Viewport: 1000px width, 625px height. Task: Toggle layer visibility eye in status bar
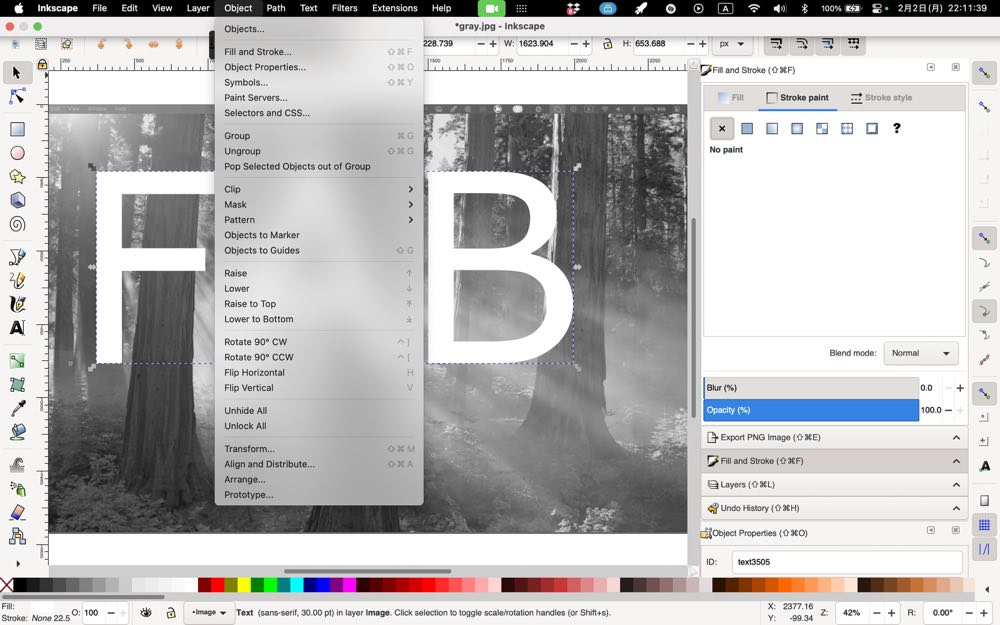146,612
